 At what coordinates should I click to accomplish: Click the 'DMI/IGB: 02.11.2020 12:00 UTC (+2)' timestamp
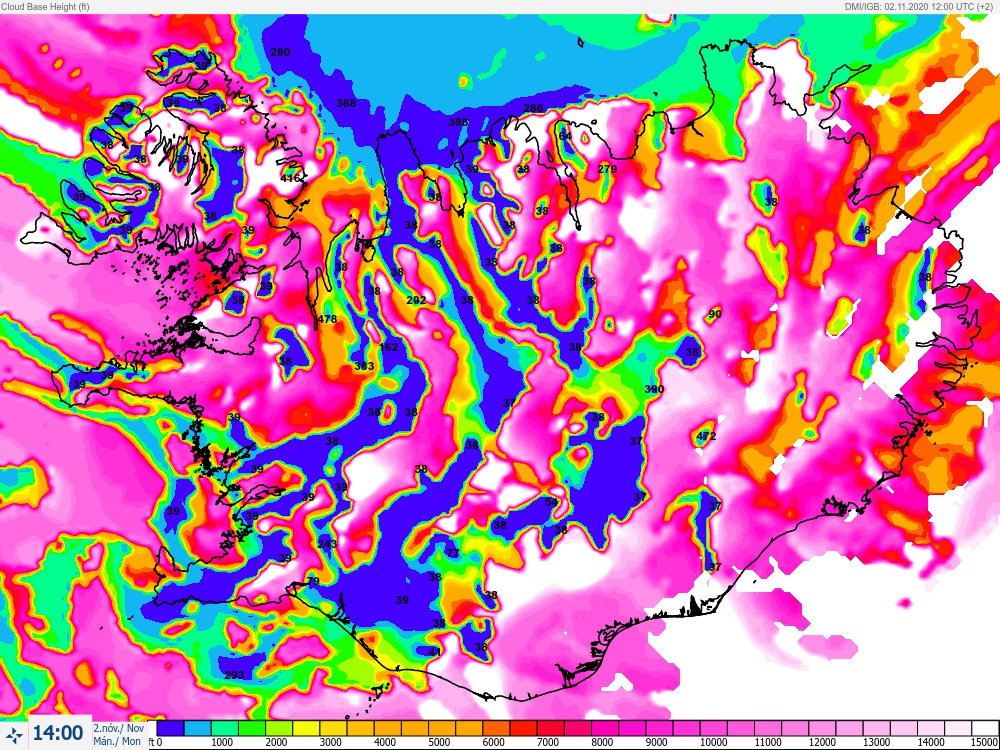(921, 6)
